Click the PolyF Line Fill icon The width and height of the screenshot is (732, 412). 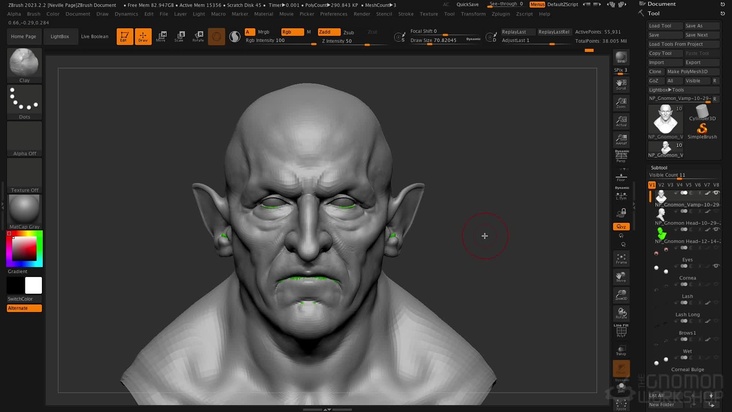[x=621, y=330]
